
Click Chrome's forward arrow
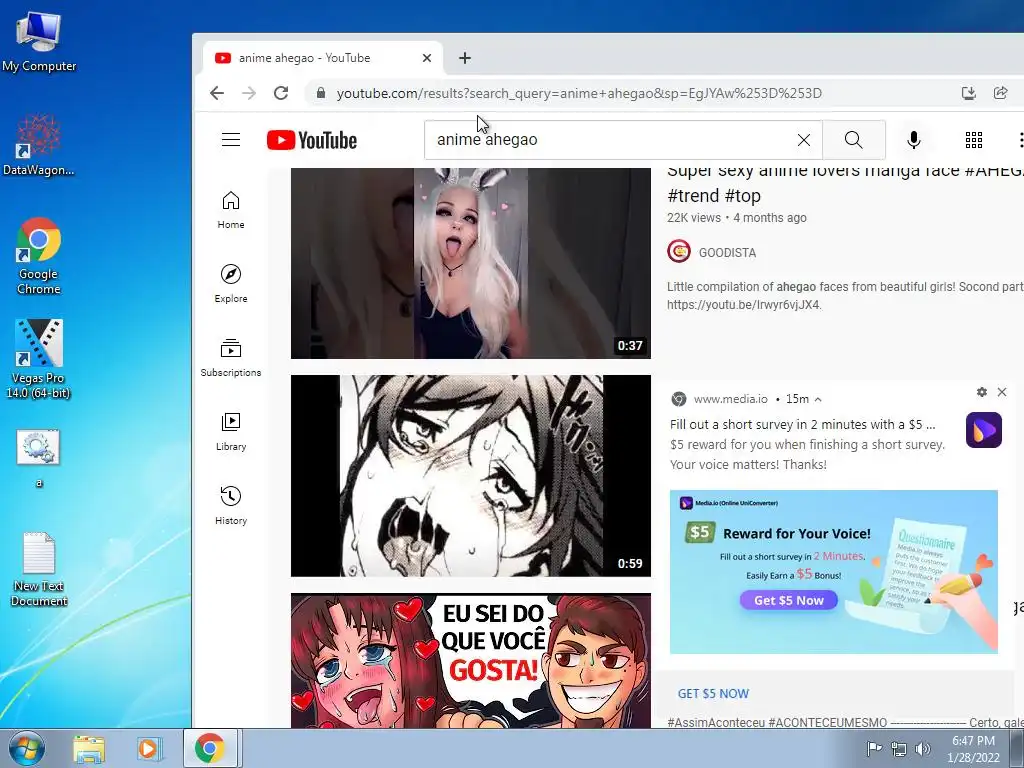249,93
